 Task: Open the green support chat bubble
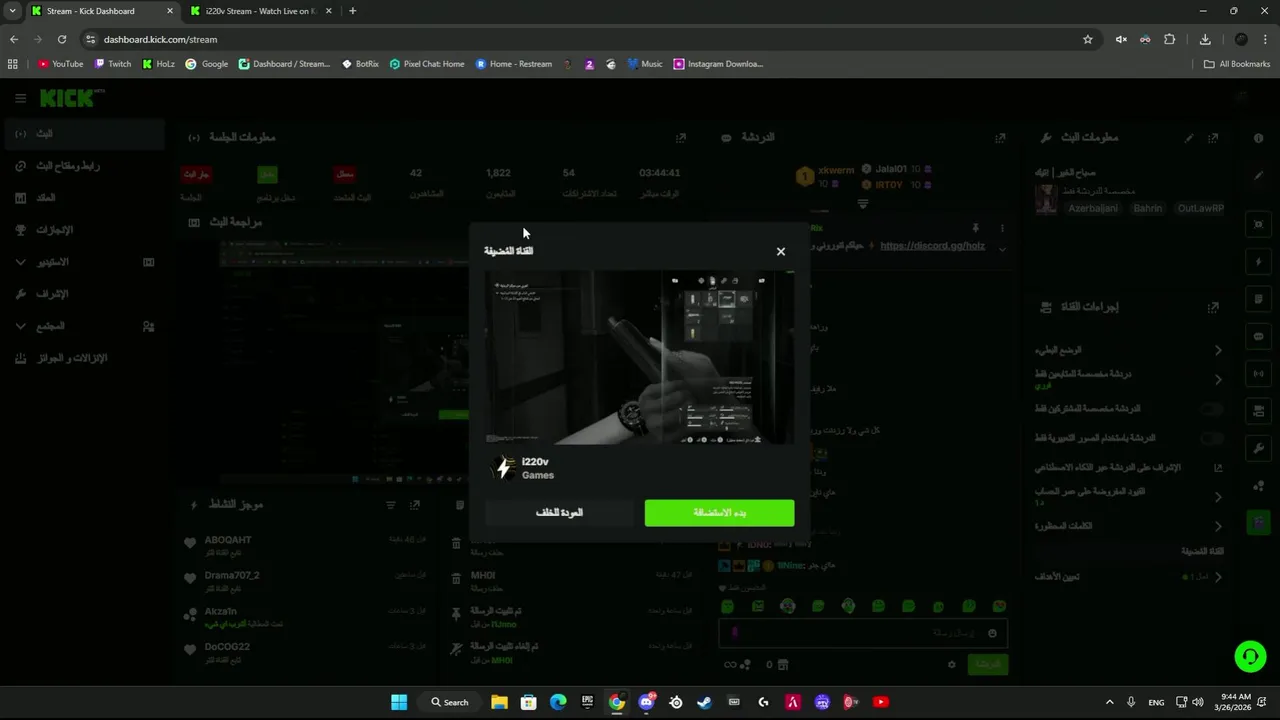(1250, 656)
